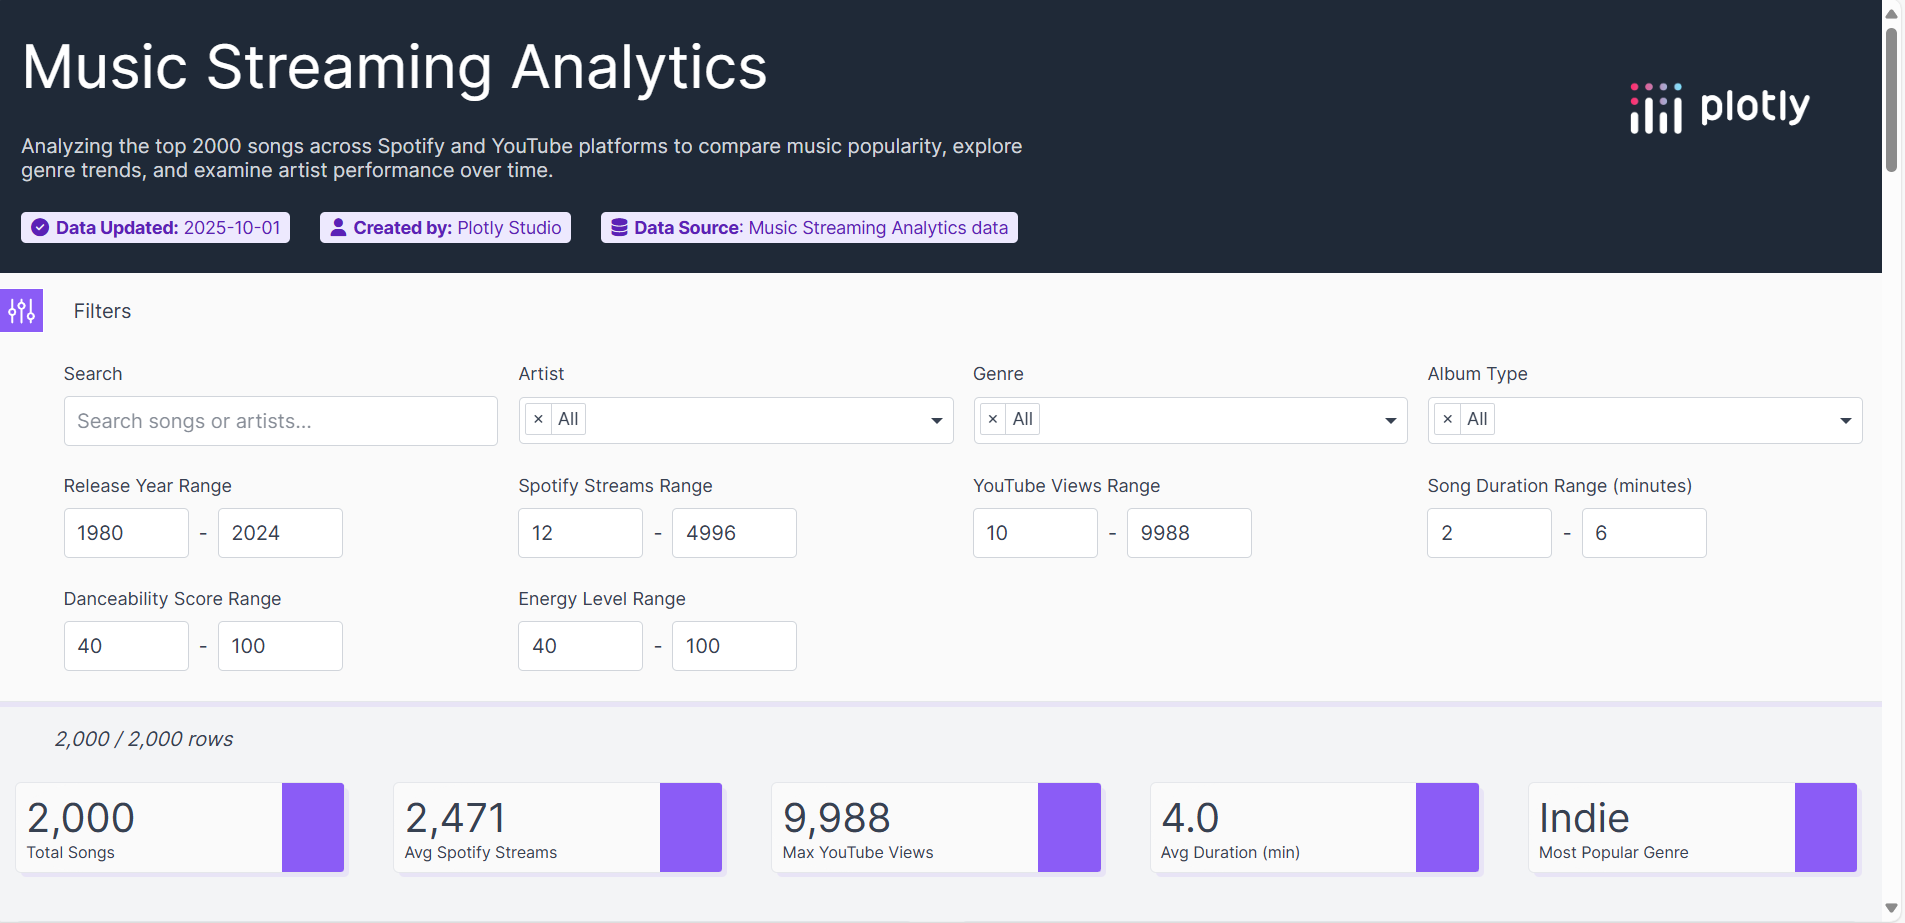1905x923 pixels.
Task: Click the scrollbar up arrow
Action: pyautogui.click(x=1891, y=13)
